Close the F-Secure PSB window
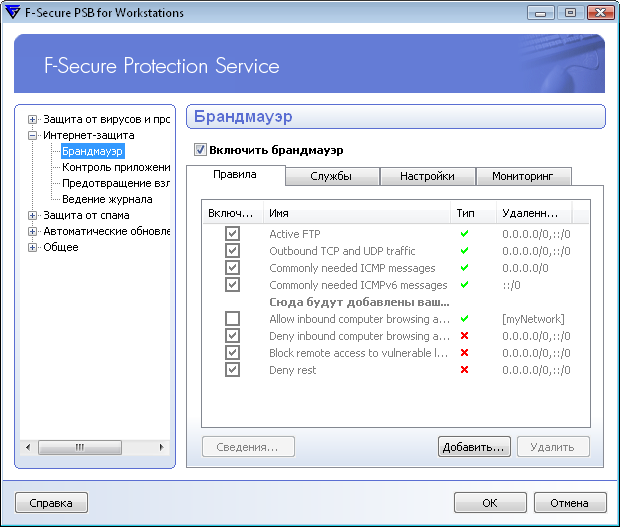Viewport: 620px width, 527px height. pos(600,13)
